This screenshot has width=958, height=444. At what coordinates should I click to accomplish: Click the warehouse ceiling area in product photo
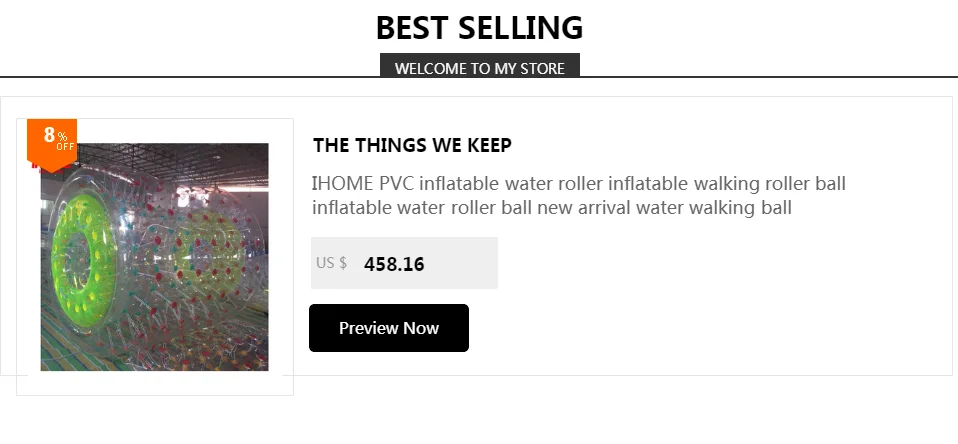pyautogui.click(x=183, y=160)
